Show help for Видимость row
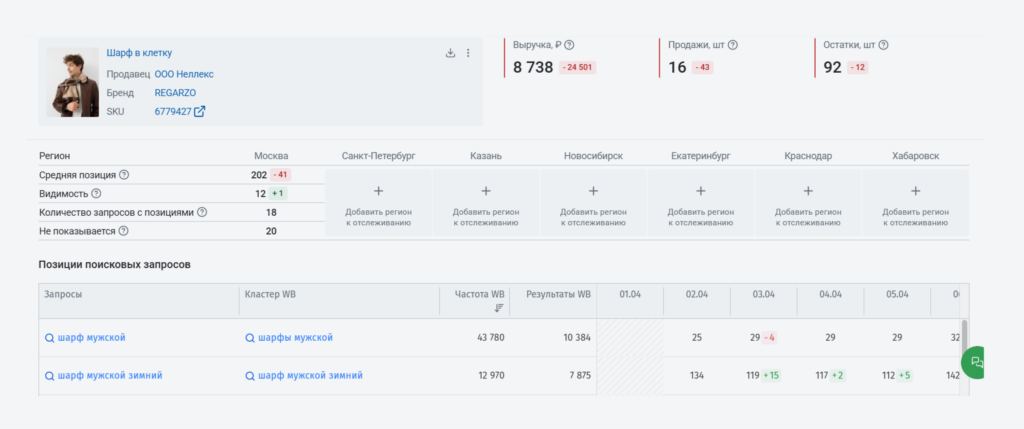1024x429 pixels. 96,194
